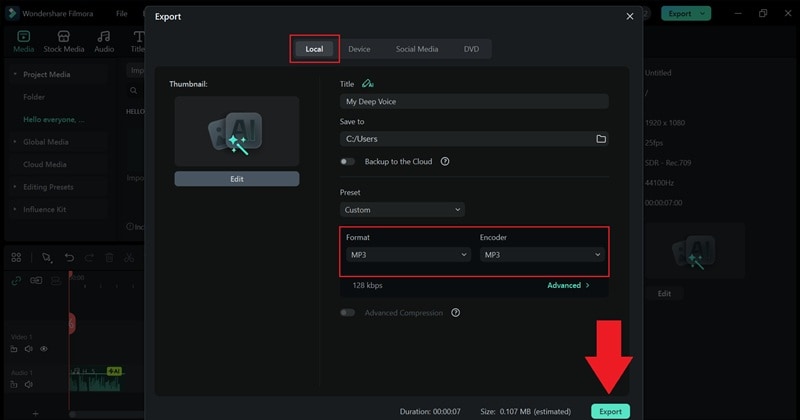Screen dimensions: 800x420
Task: Switch to the Local tab
Action: [x=314, y=49]
